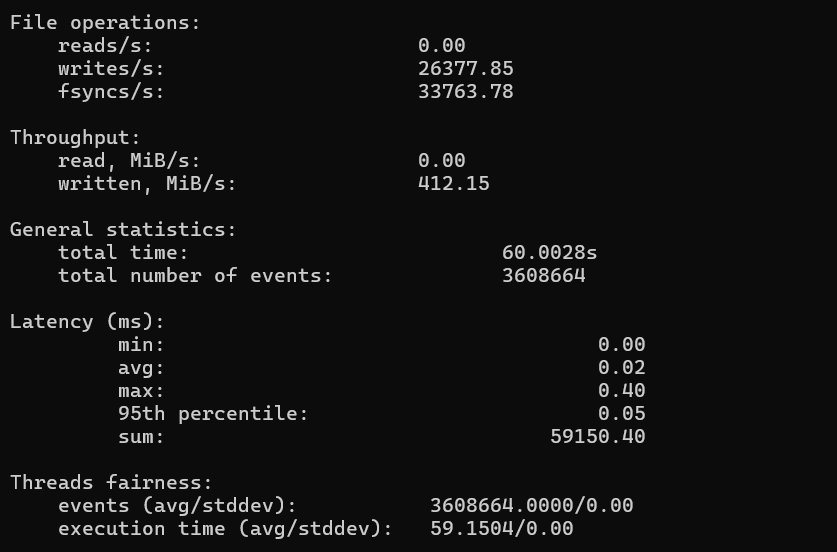The width and height of the screenshot is (837, 552).
Task: Select the value 3608664.0000/0.00
Action: 532,506
